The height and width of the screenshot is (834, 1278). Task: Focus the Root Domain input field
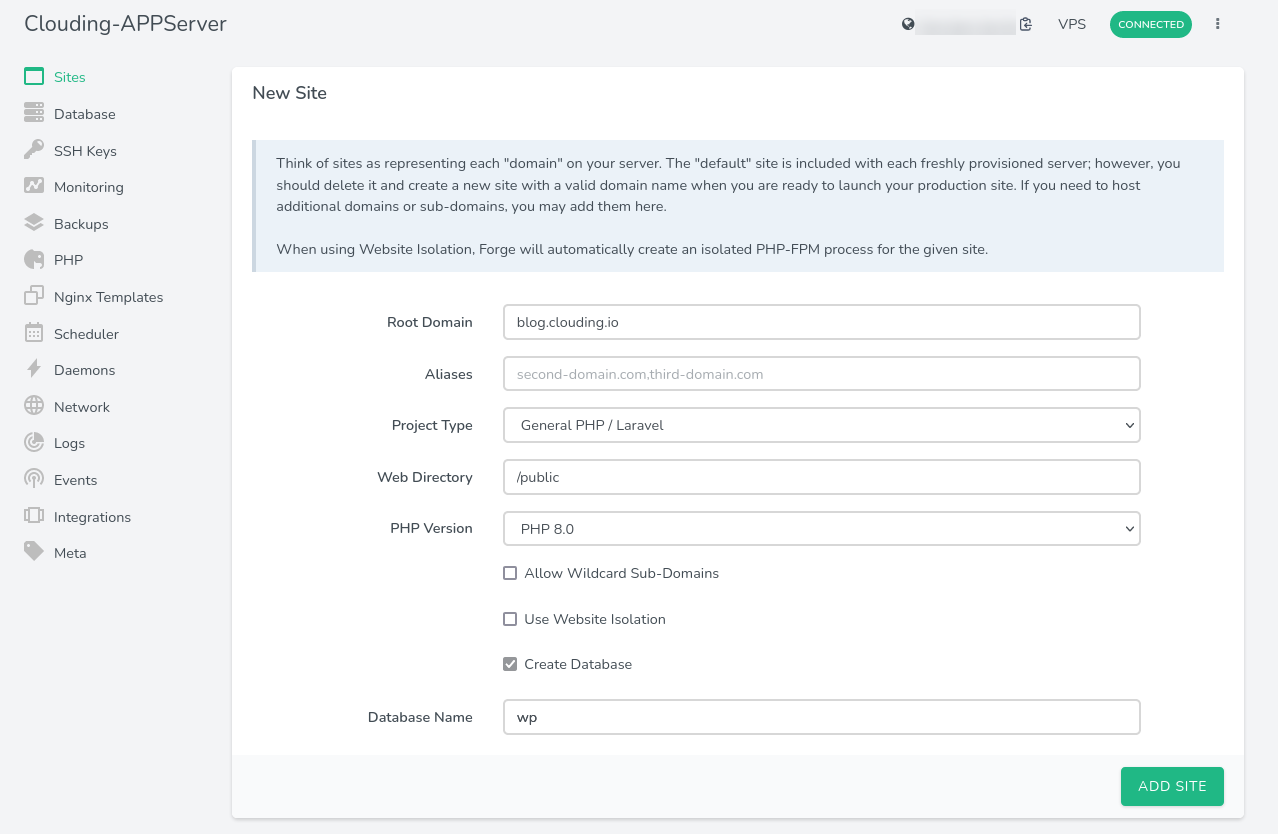point(822,322)
